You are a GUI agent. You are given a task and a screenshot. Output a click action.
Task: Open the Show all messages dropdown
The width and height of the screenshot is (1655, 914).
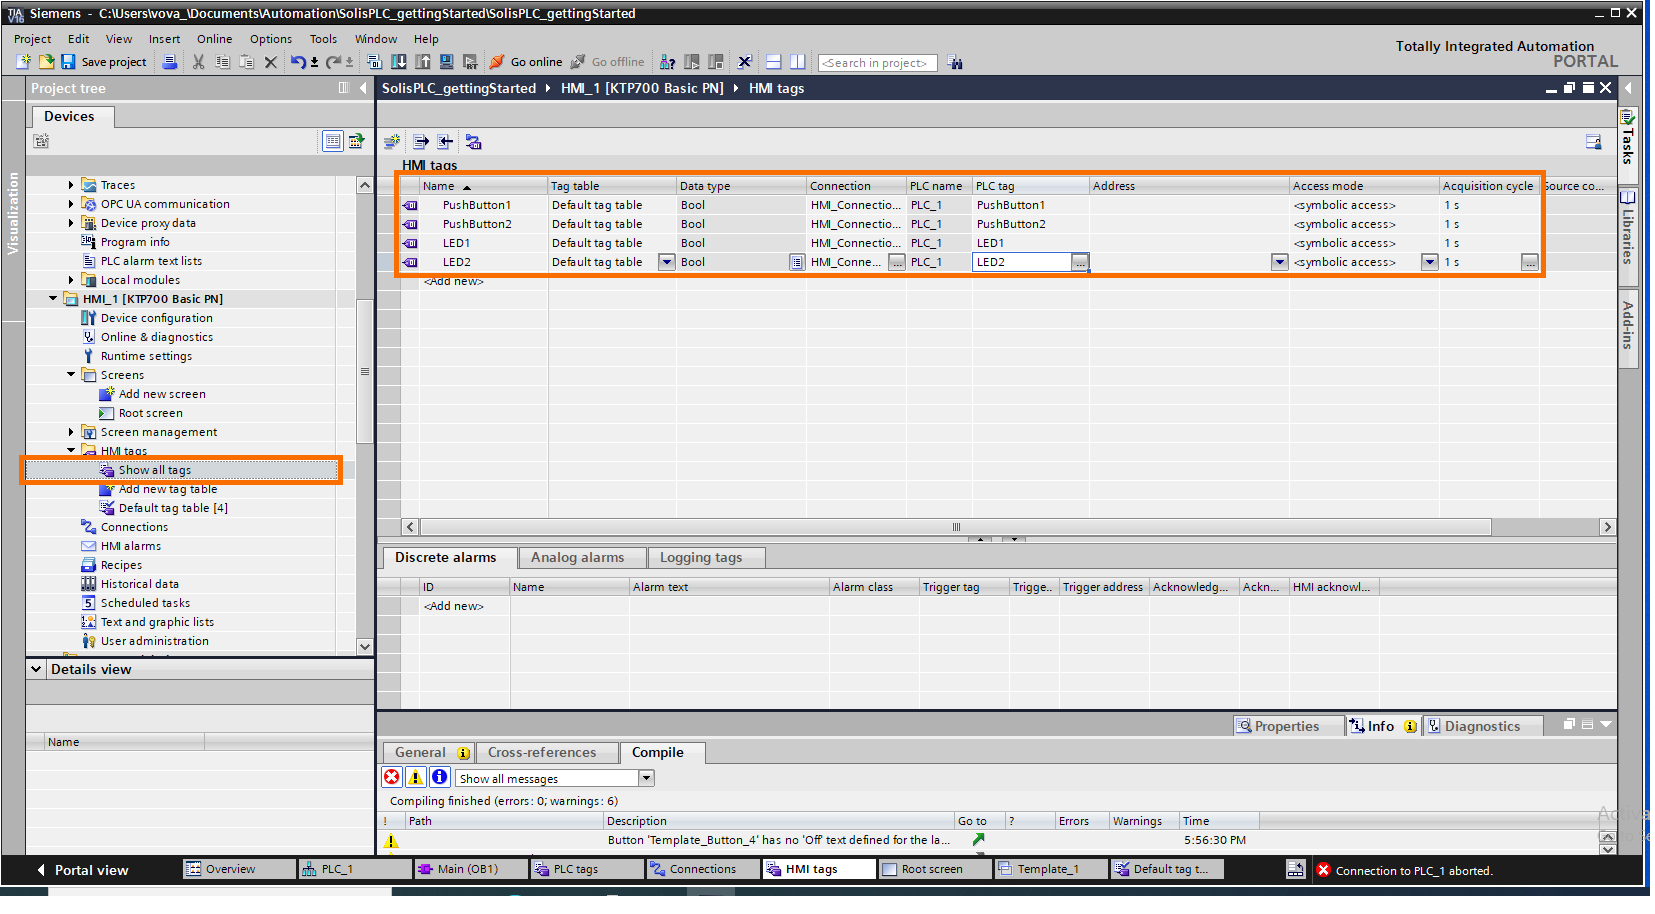(x=646, y=778)
